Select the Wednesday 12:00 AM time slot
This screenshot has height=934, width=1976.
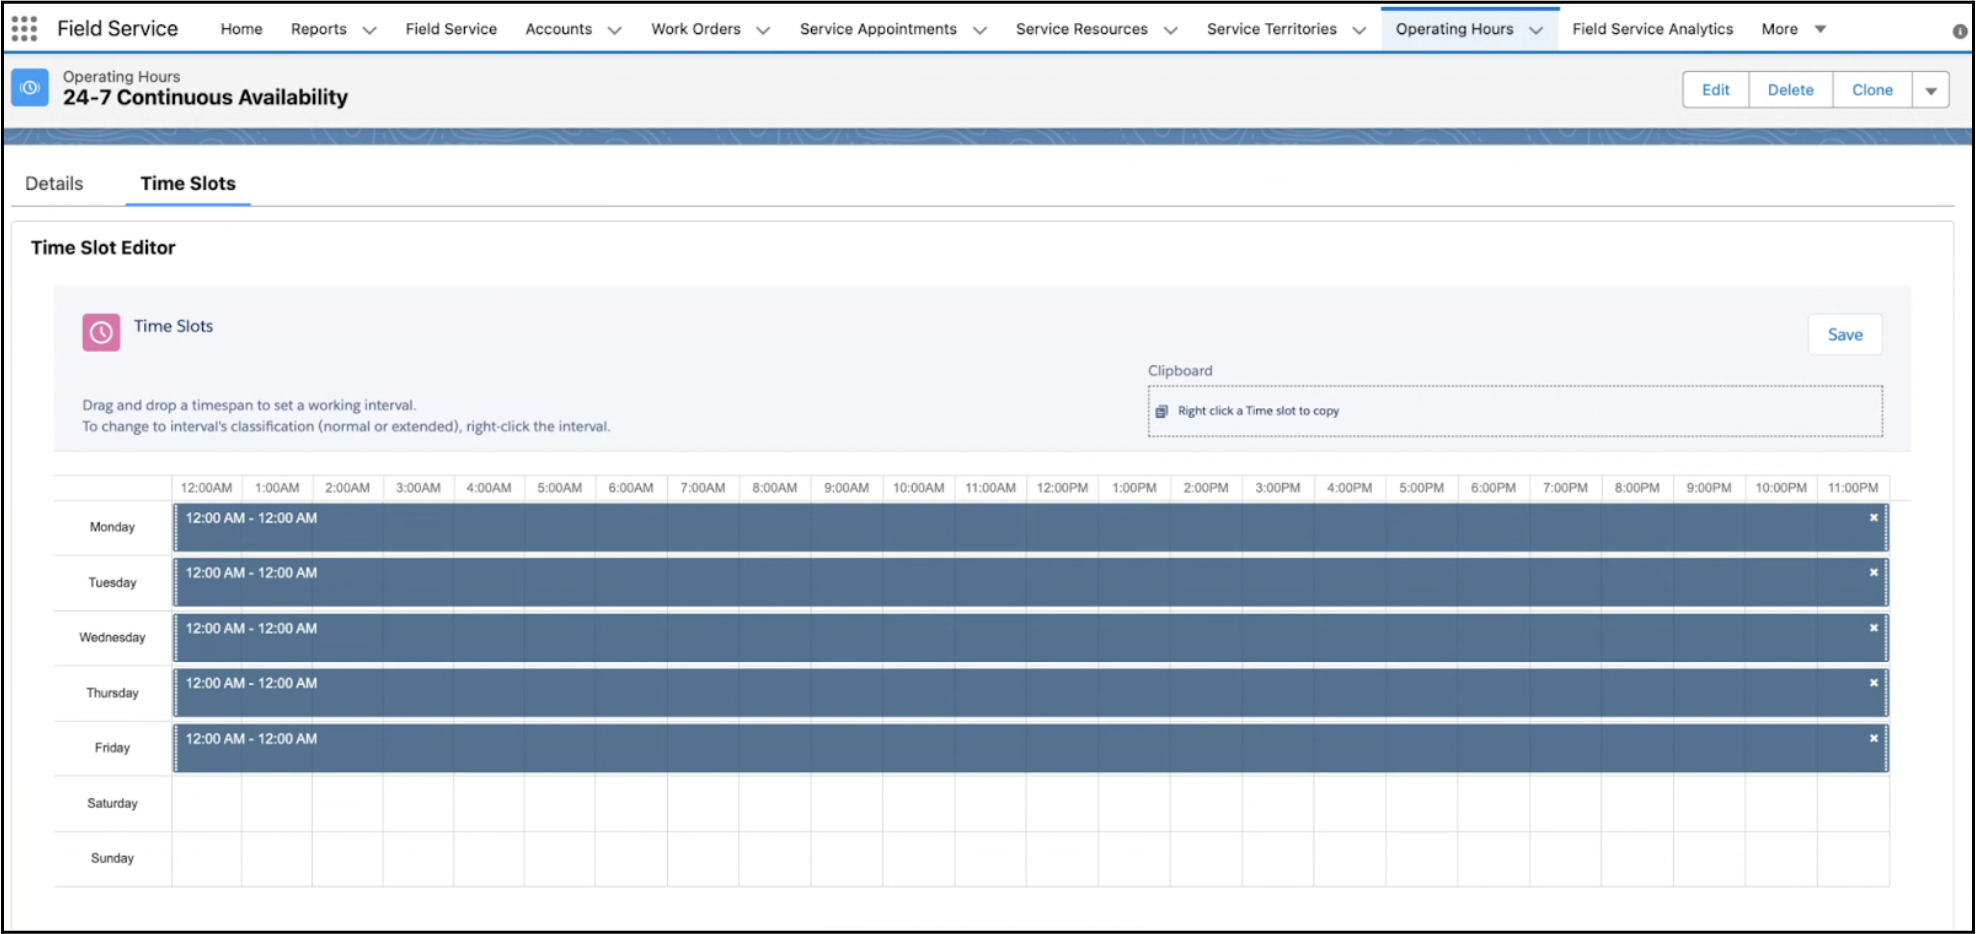pyautogui.click(x=1030, y=638)
